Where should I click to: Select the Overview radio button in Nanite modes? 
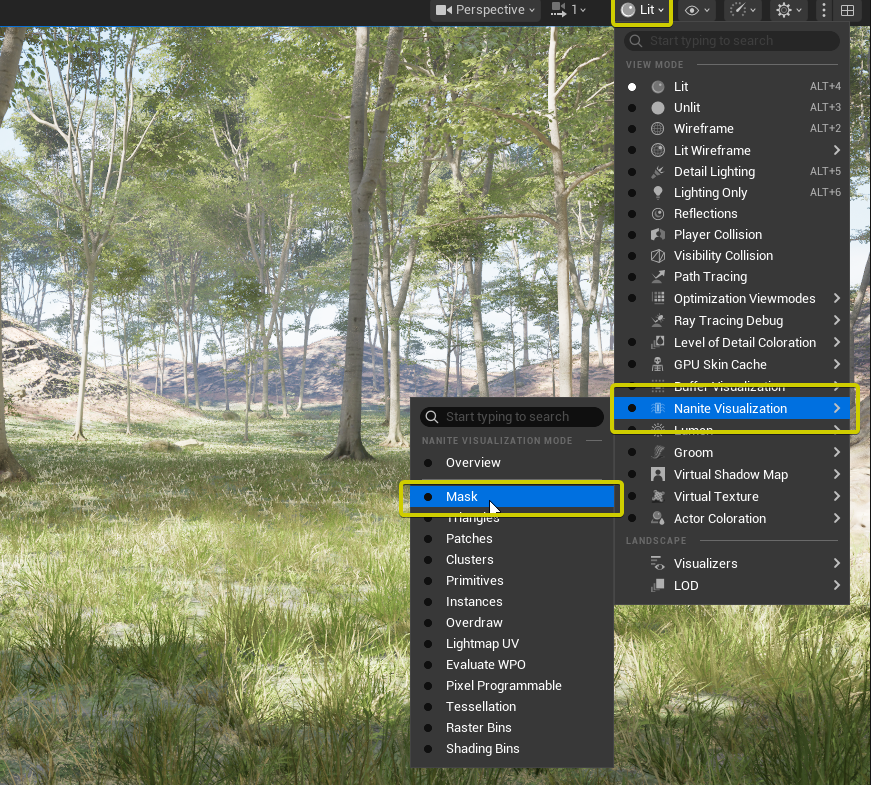pyautogui.click(x=428, y=463)
